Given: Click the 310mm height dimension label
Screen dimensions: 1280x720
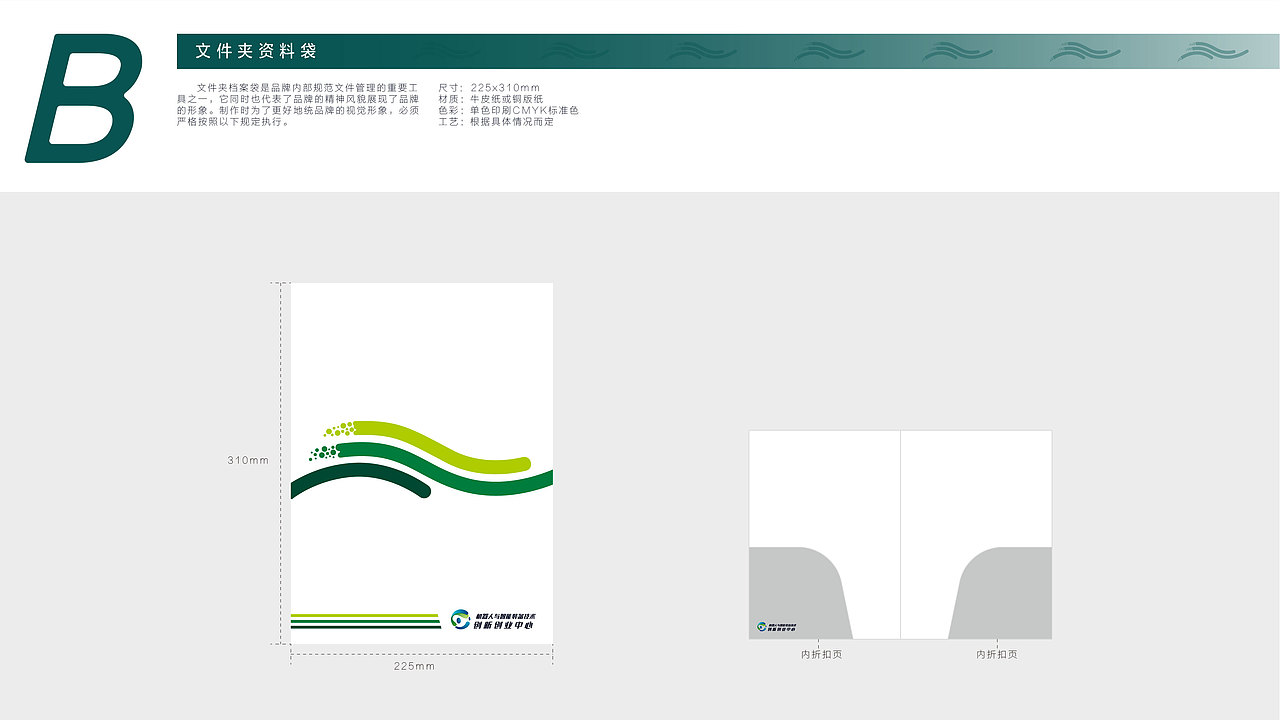Looking at the screenshot, I should click(247, 461).
